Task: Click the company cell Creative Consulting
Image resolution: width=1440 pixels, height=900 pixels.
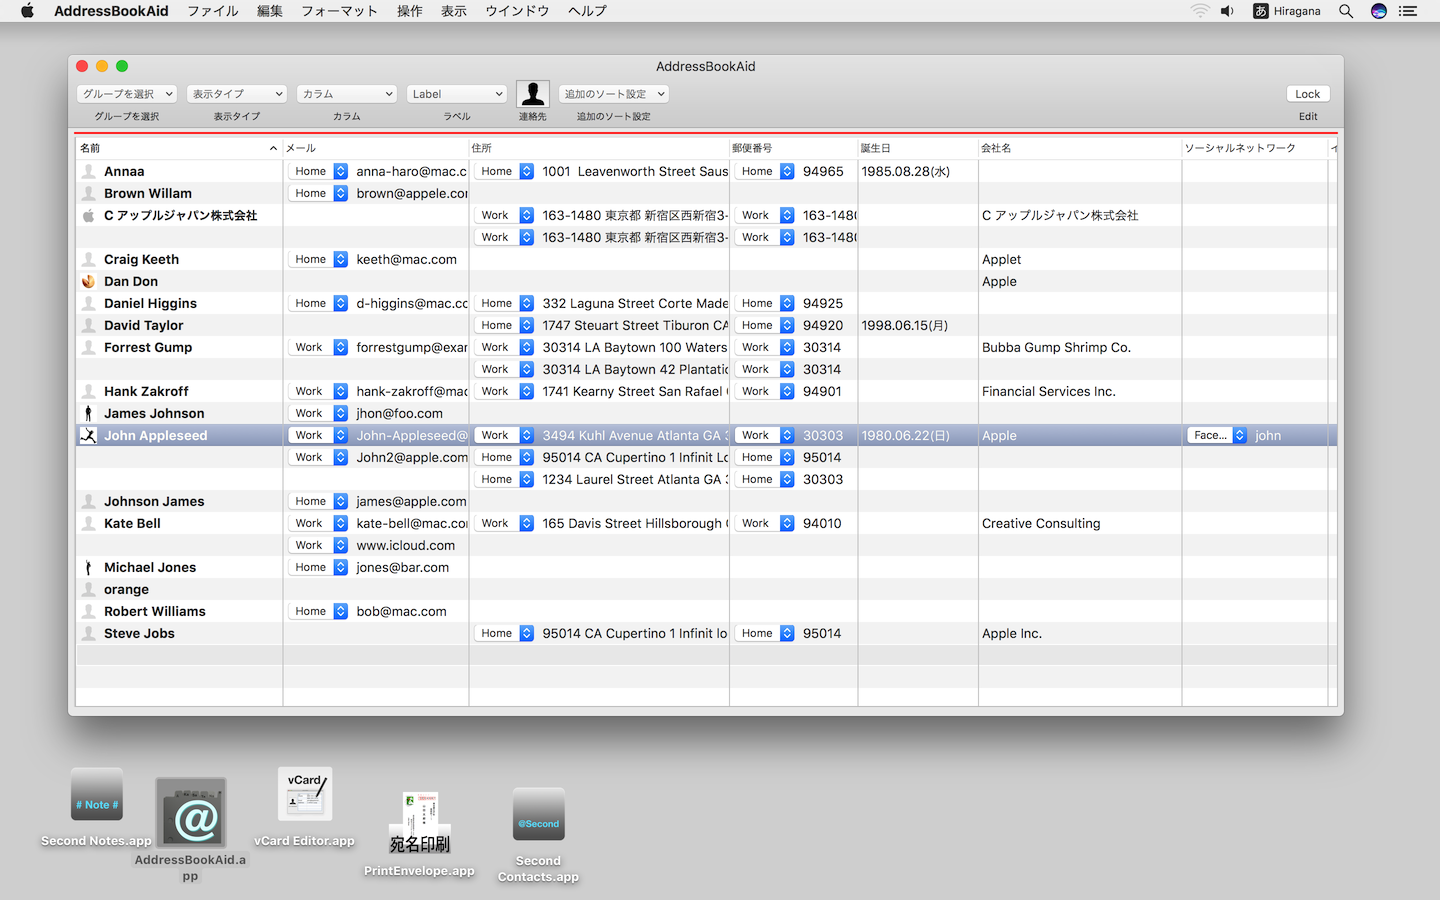Action: coord(1041,524)
